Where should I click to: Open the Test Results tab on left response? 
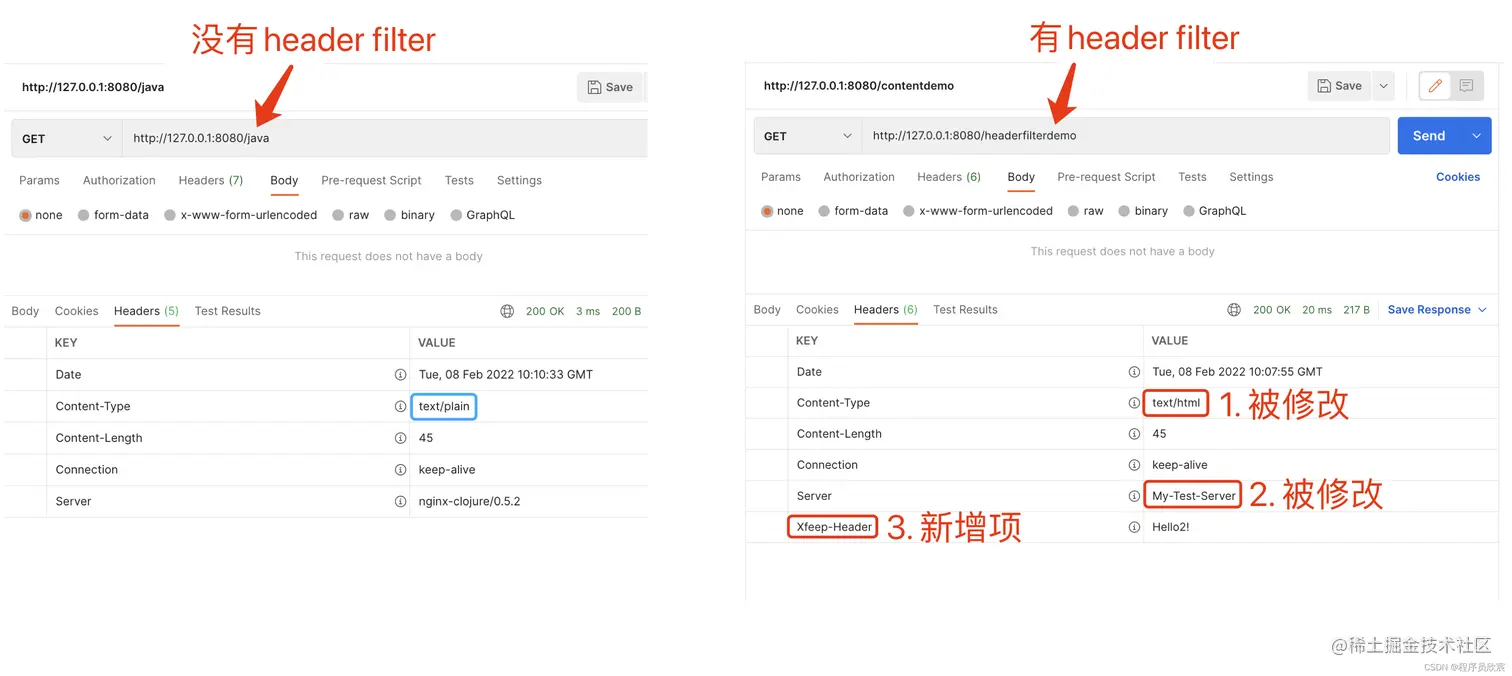227,311
